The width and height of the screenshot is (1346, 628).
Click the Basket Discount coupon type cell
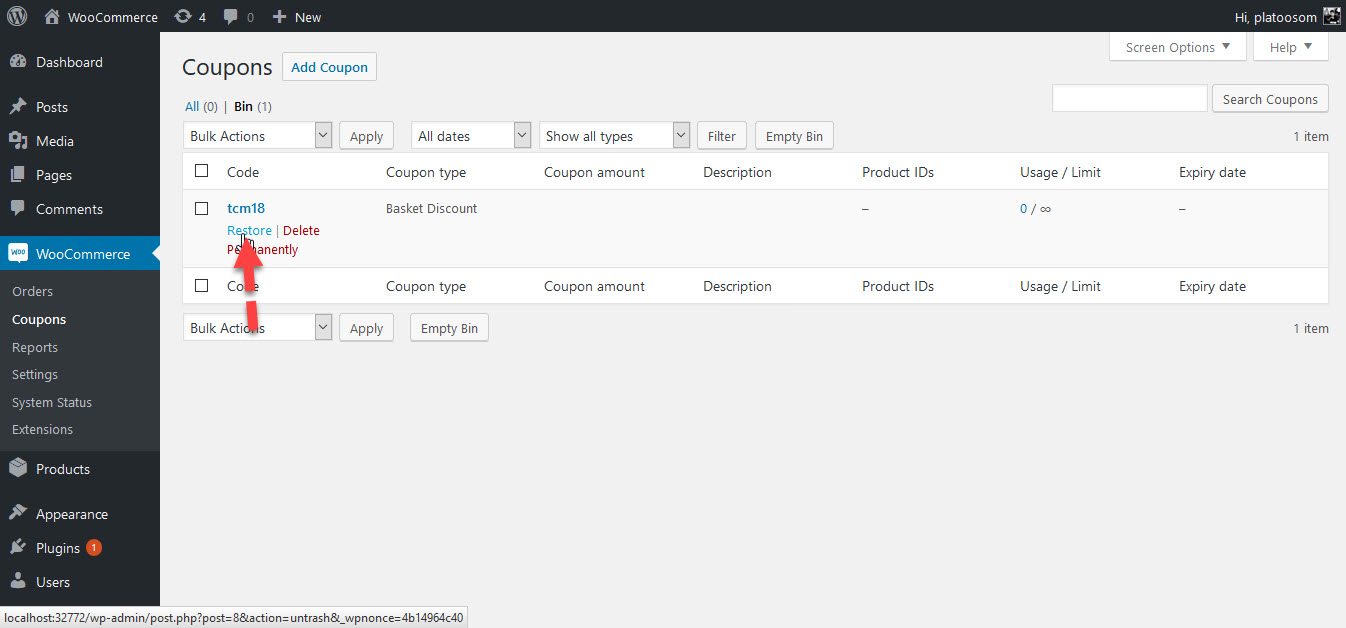coord(431,209)
